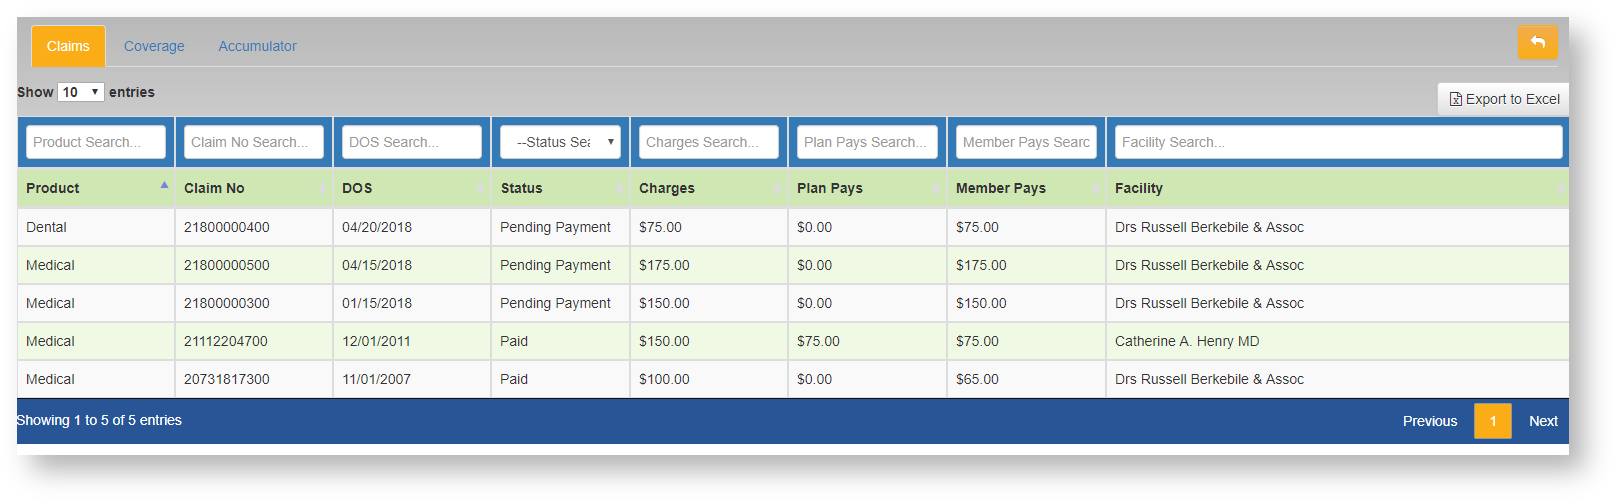Image resolution: width=1617 pixels, height=503 pixels.
Task: Select the Claims tab
Action: pyautogui.click(x=68, y=46)
